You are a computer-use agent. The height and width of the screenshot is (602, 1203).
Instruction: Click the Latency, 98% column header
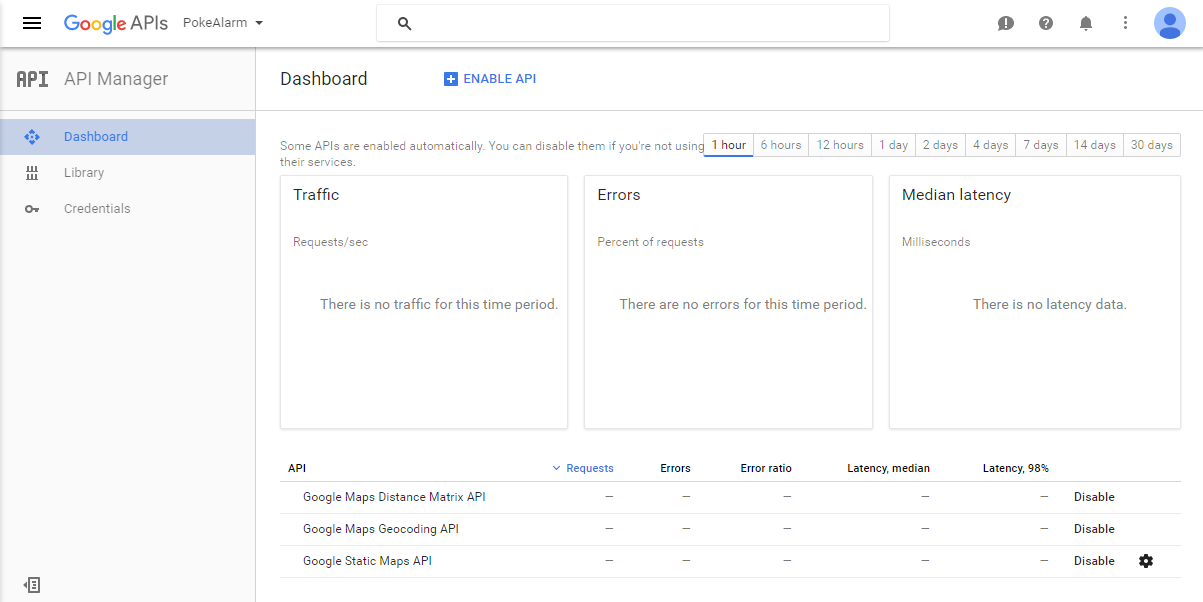1016,468
